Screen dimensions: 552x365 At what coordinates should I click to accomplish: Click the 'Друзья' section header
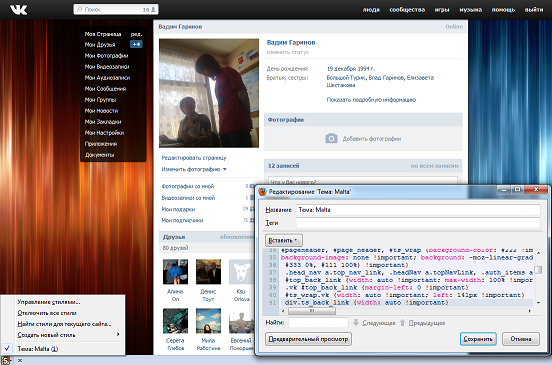(174, 237)
